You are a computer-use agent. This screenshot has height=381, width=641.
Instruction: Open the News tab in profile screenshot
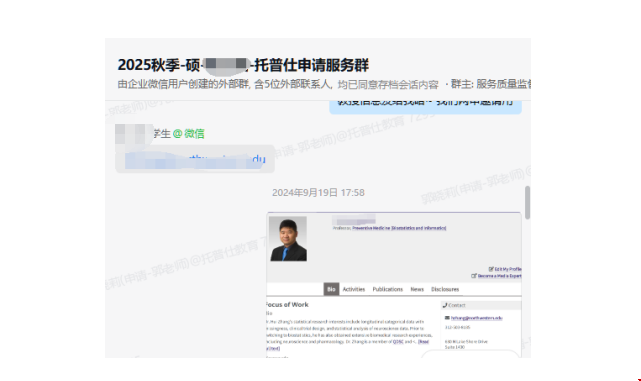[417, 289]
